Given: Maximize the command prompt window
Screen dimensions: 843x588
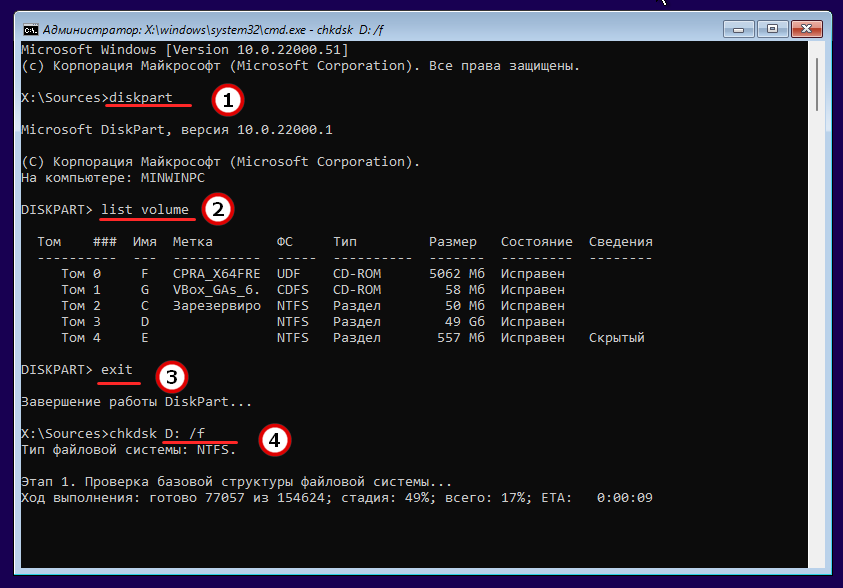Looking at the screenshot, I should pyautogui.click(x=772, y=29).
